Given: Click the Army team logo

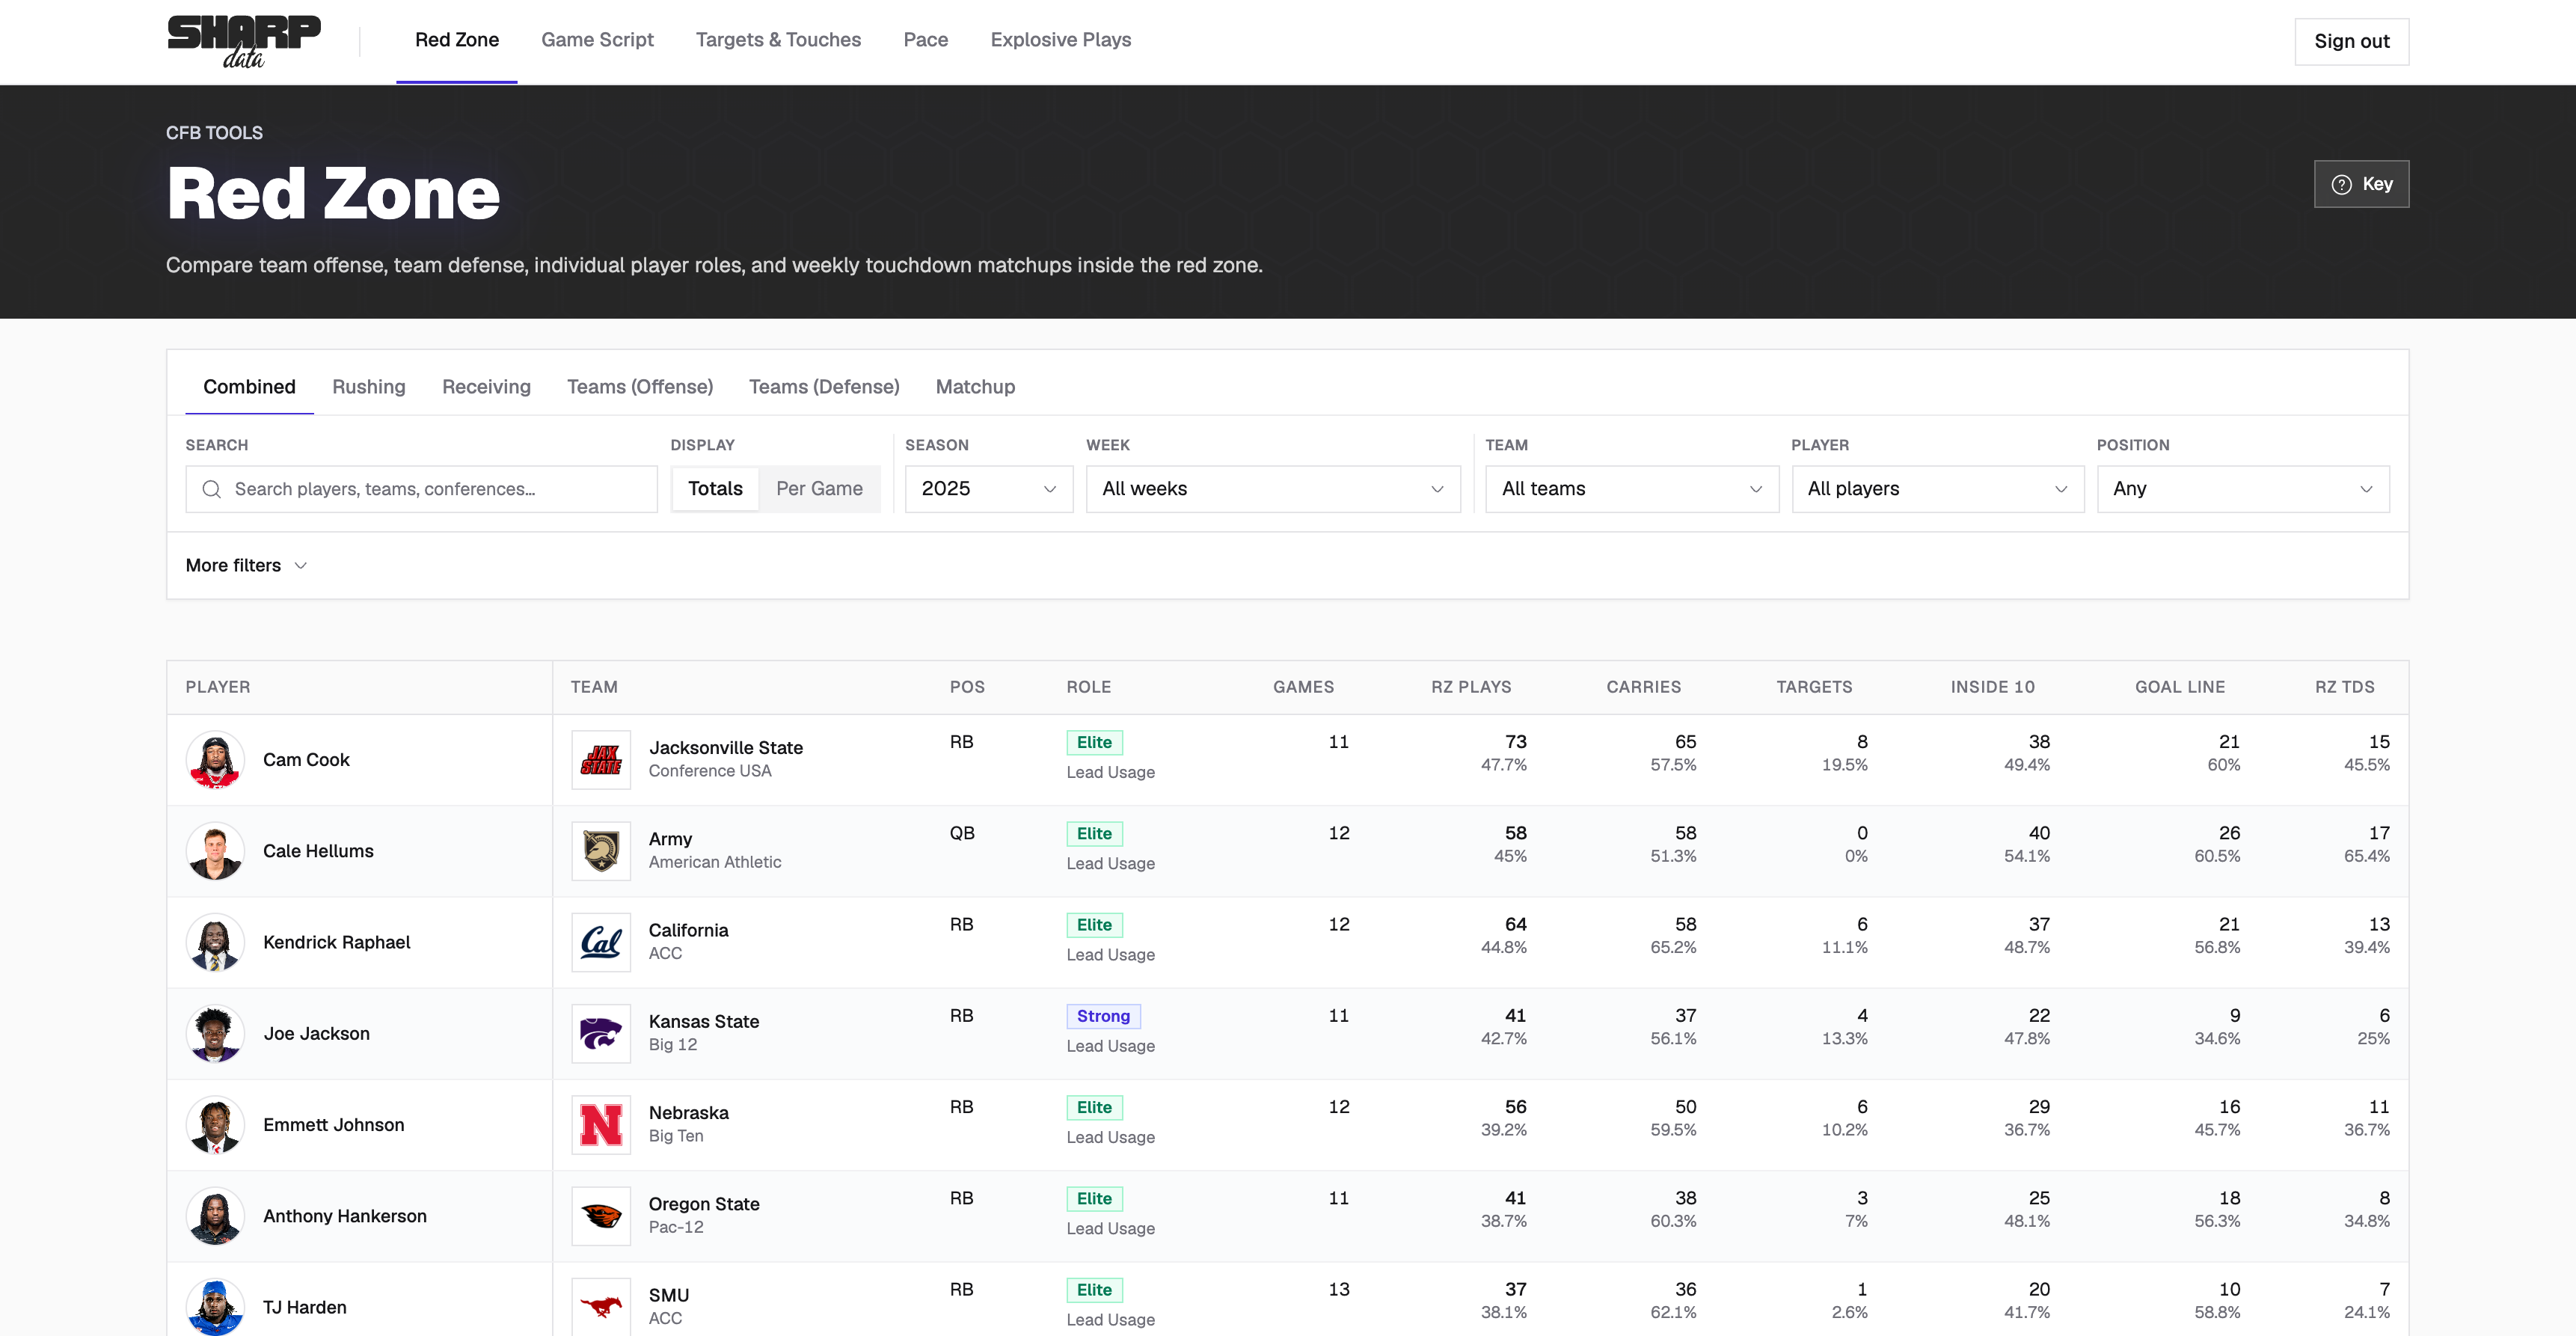Looking at the screenshot, I should [x=601, y=851].
